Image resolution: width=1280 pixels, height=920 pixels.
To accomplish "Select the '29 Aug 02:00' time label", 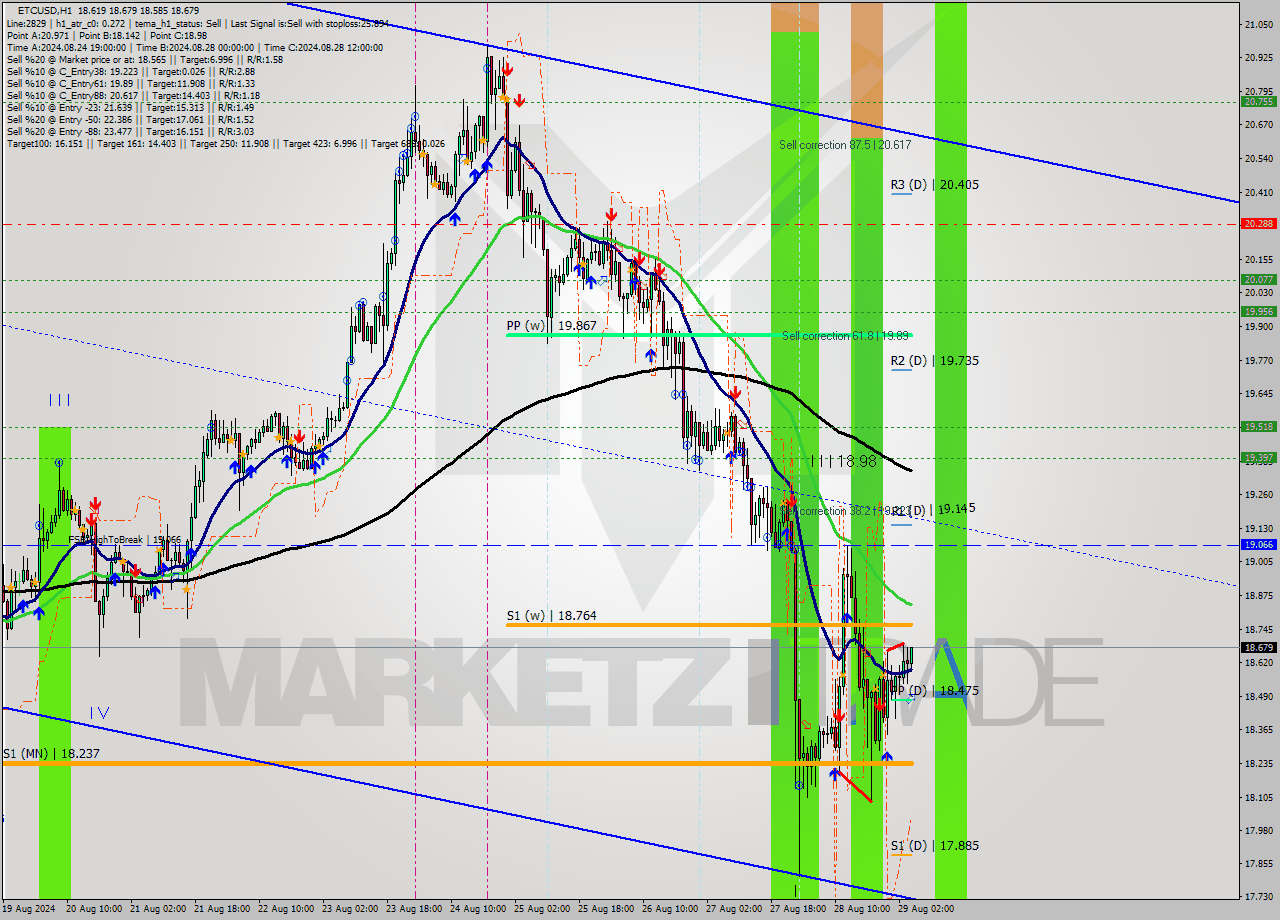I will (926, 910).
